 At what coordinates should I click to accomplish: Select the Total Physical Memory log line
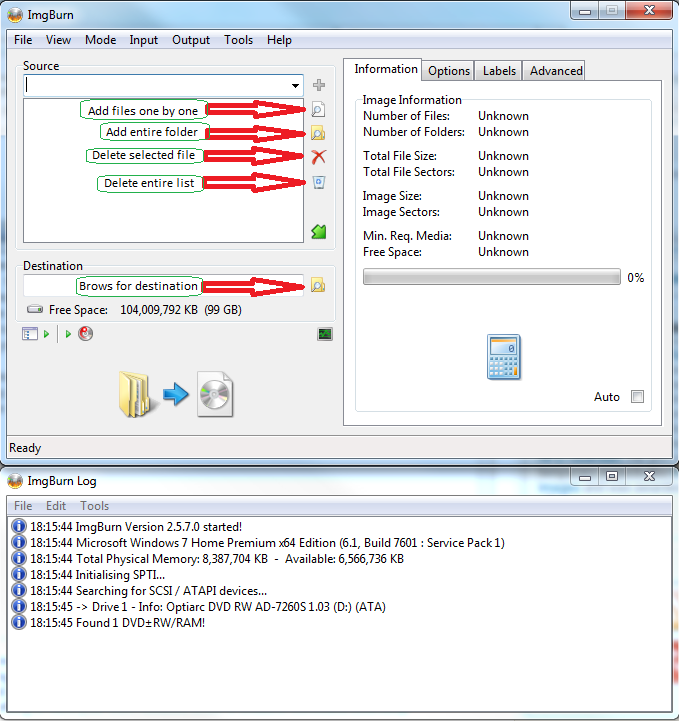217,558
